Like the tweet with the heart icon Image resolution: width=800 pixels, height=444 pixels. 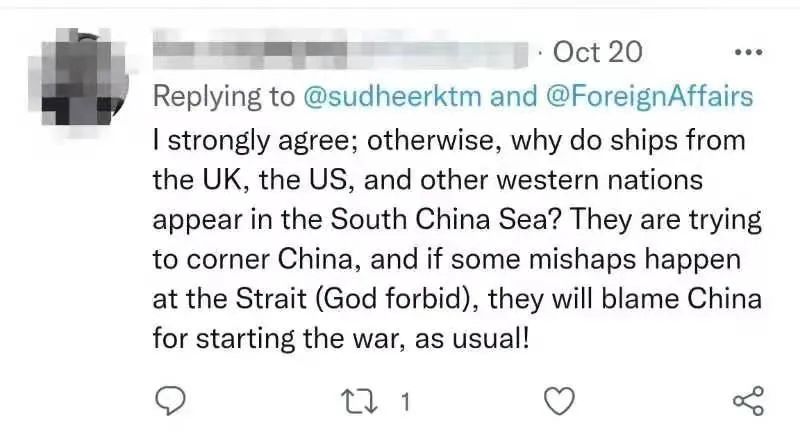[559, 401]
